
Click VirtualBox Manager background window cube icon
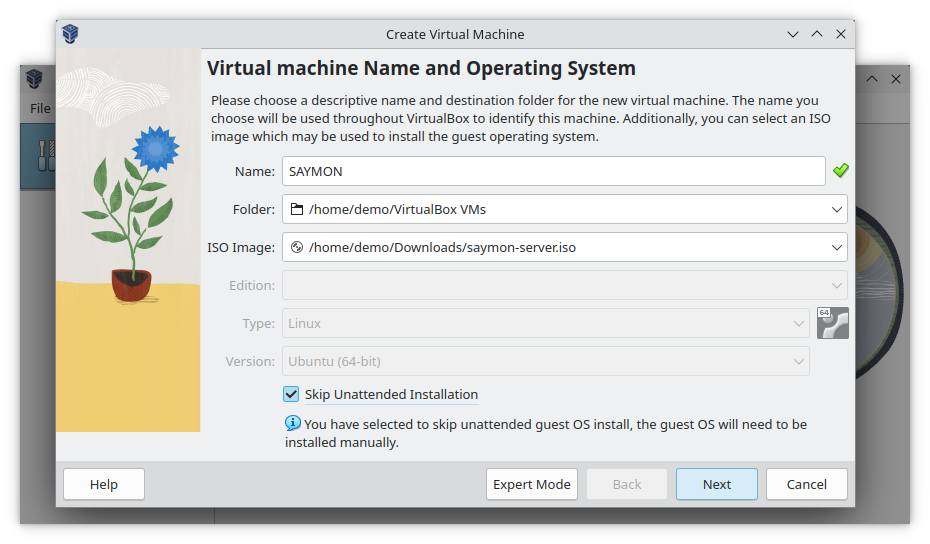pyautogui.click(x=34, y=78)
